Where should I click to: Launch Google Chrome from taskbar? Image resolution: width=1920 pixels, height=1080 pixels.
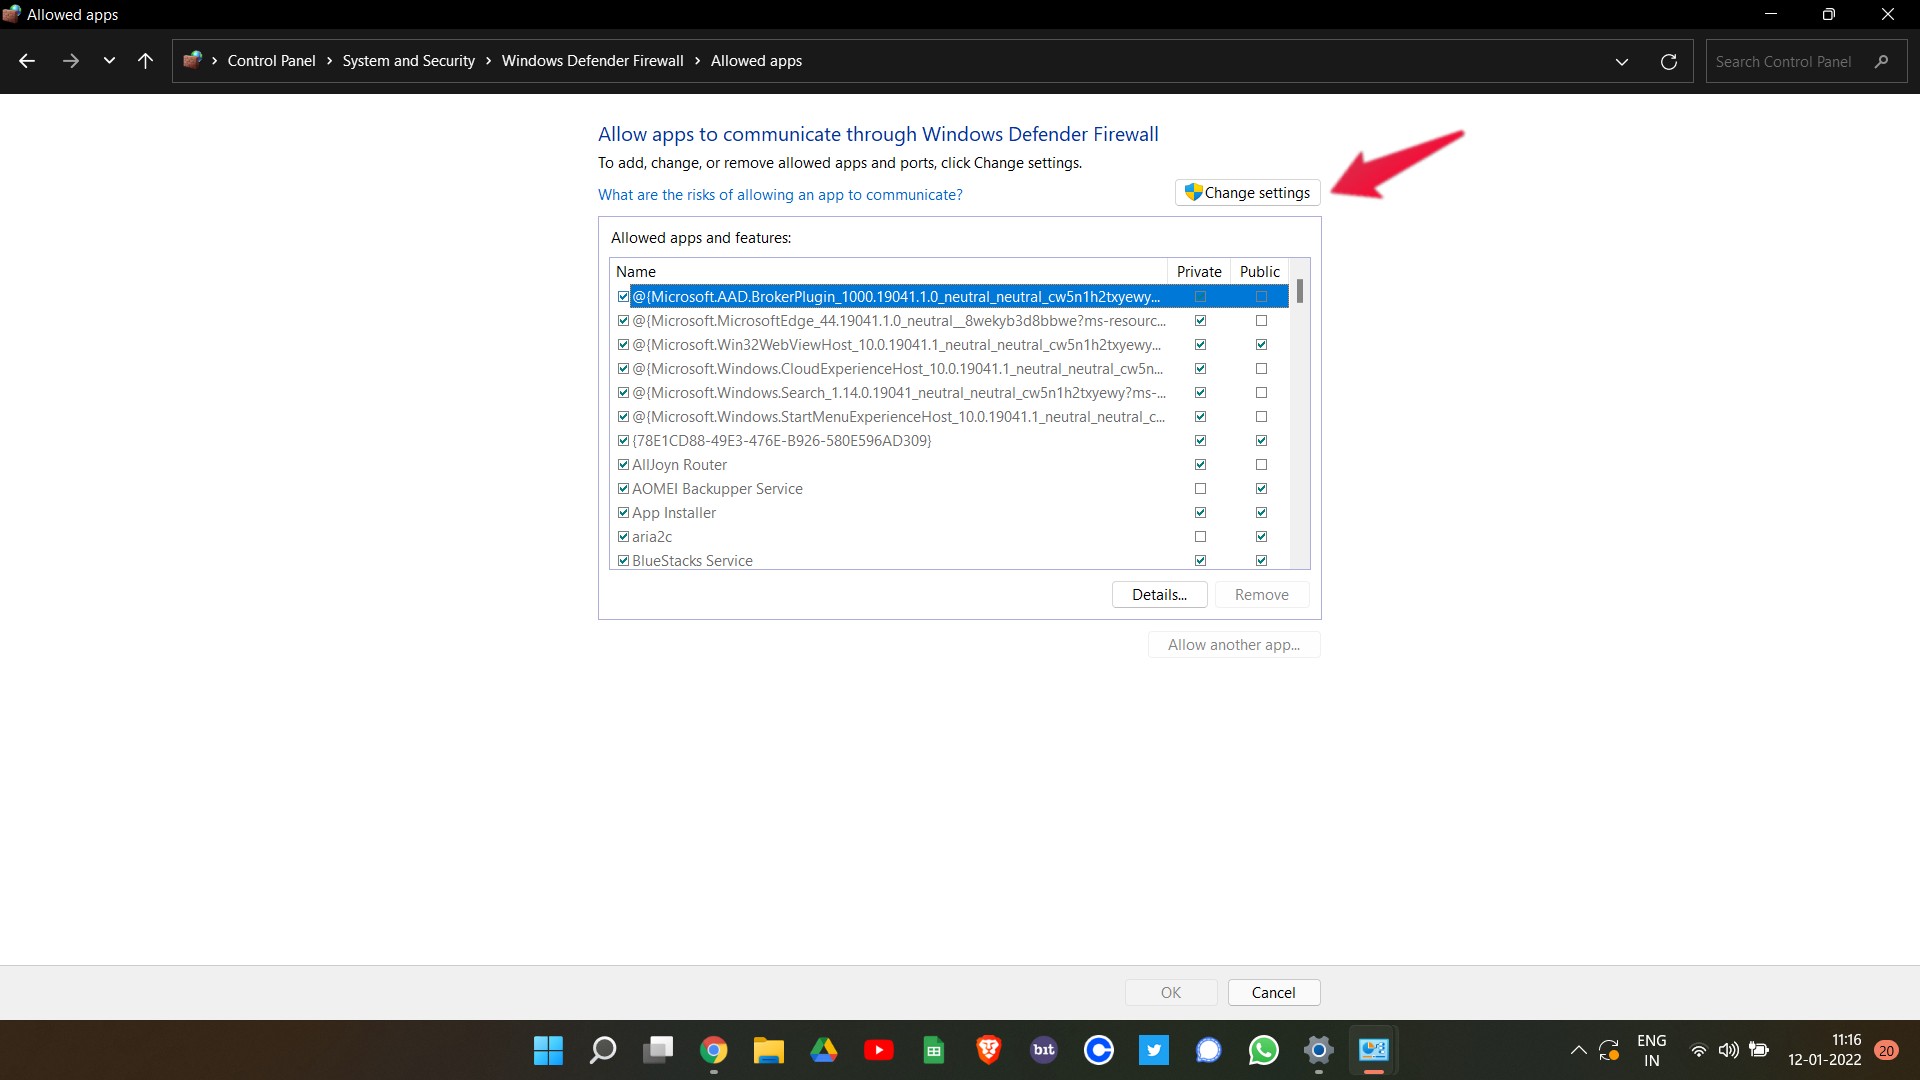713,1050
